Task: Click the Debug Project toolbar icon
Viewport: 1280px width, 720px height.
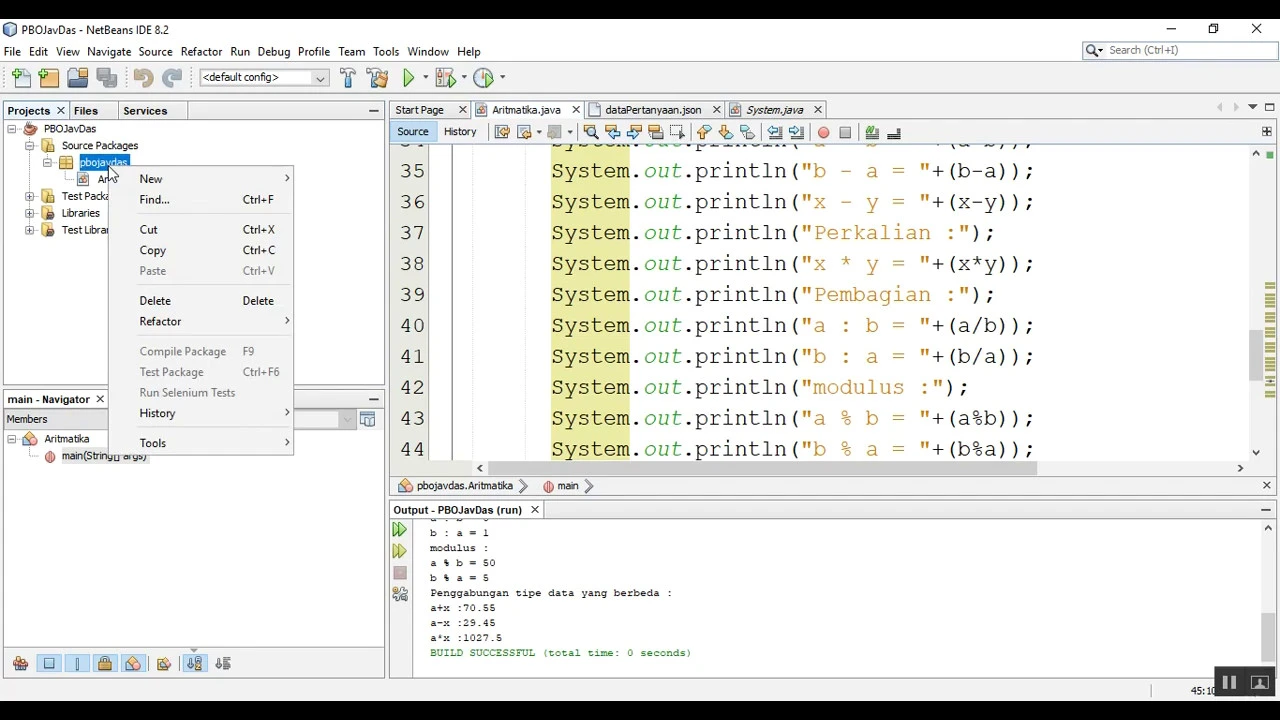Action: click(x=445, y=77)
